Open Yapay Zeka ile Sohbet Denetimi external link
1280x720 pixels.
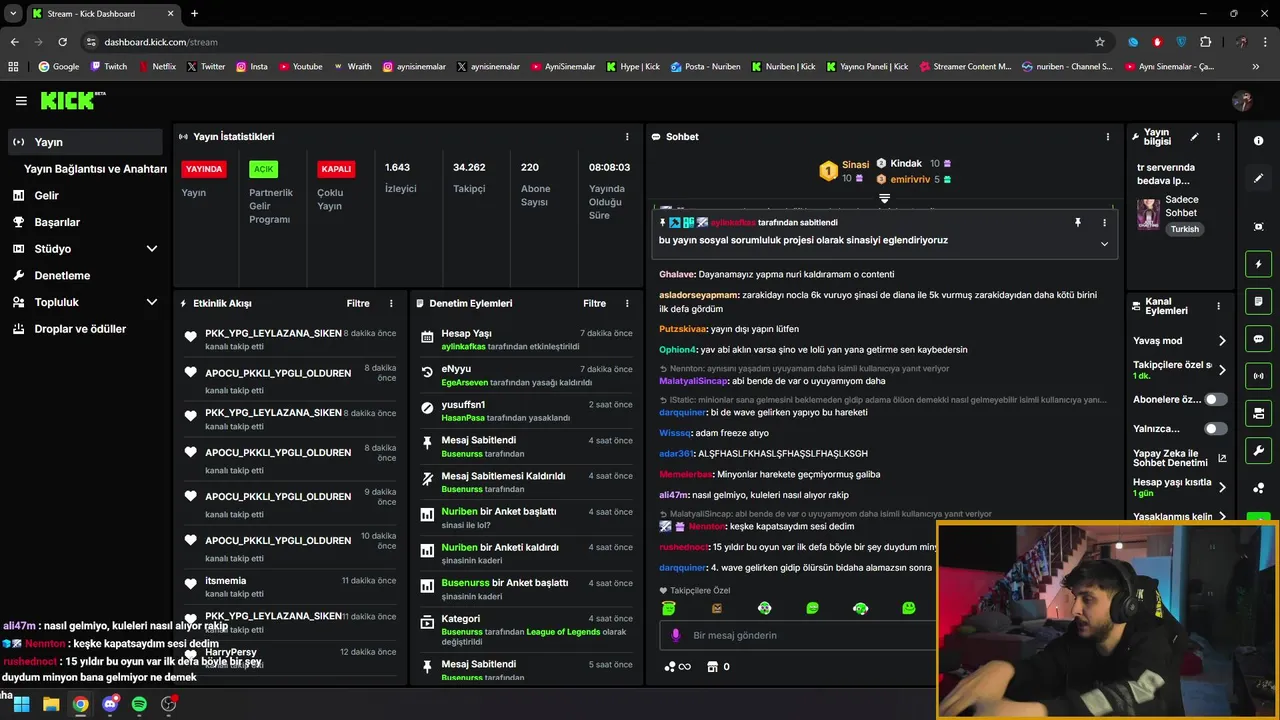click(1222, 459)
